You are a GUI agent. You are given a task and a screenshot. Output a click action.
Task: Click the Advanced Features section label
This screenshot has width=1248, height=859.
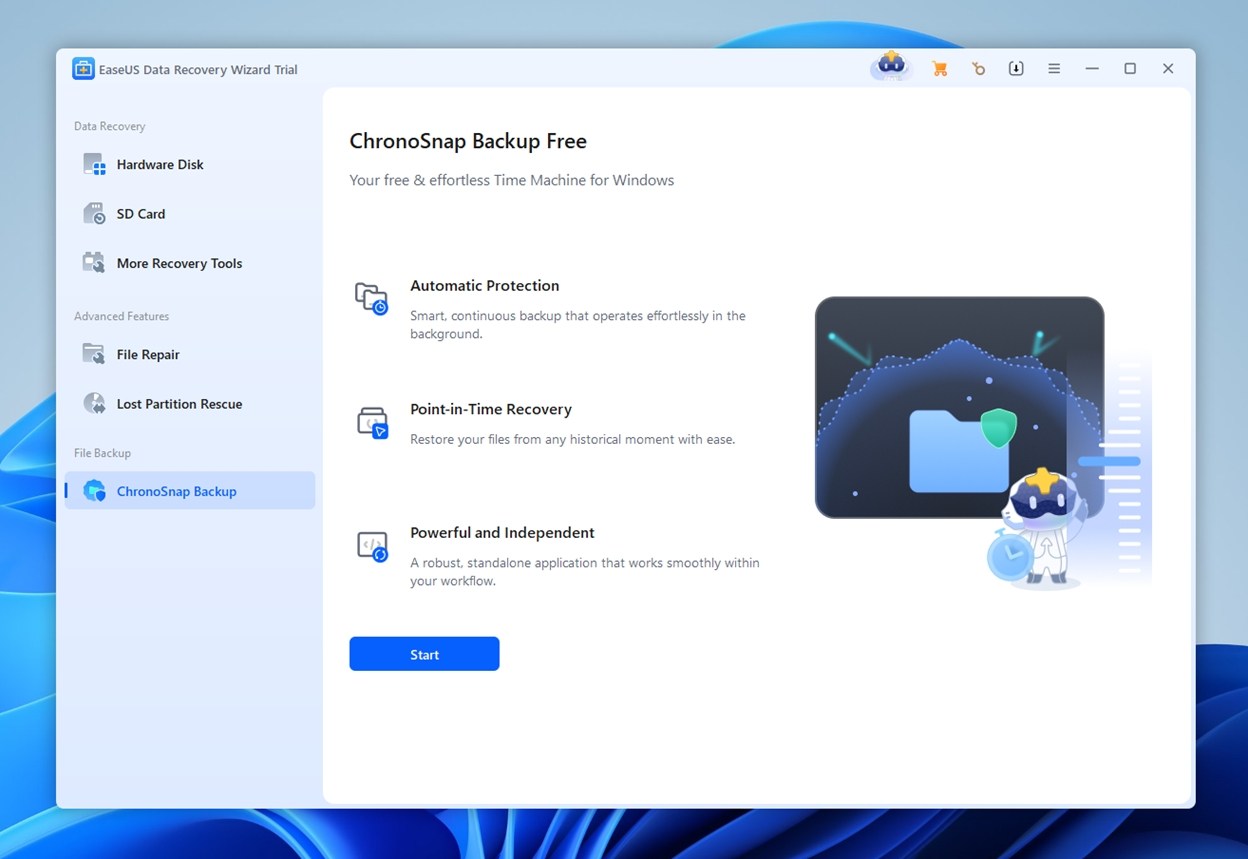click(x=121, y=316)
